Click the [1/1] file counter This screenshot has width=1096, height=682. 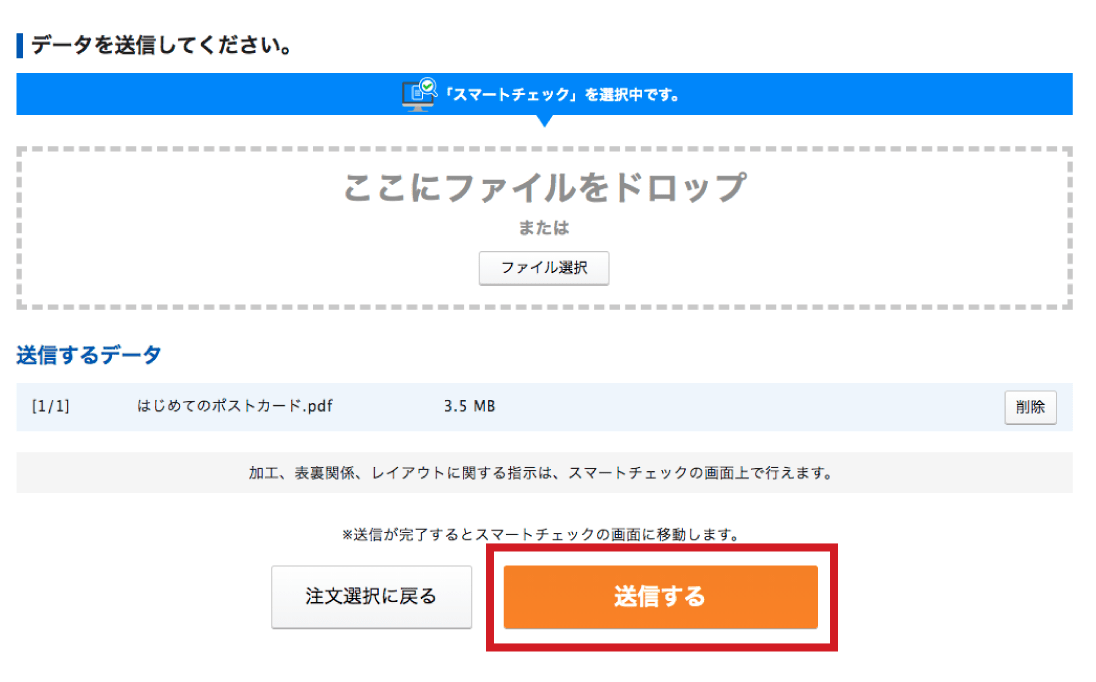50,407
